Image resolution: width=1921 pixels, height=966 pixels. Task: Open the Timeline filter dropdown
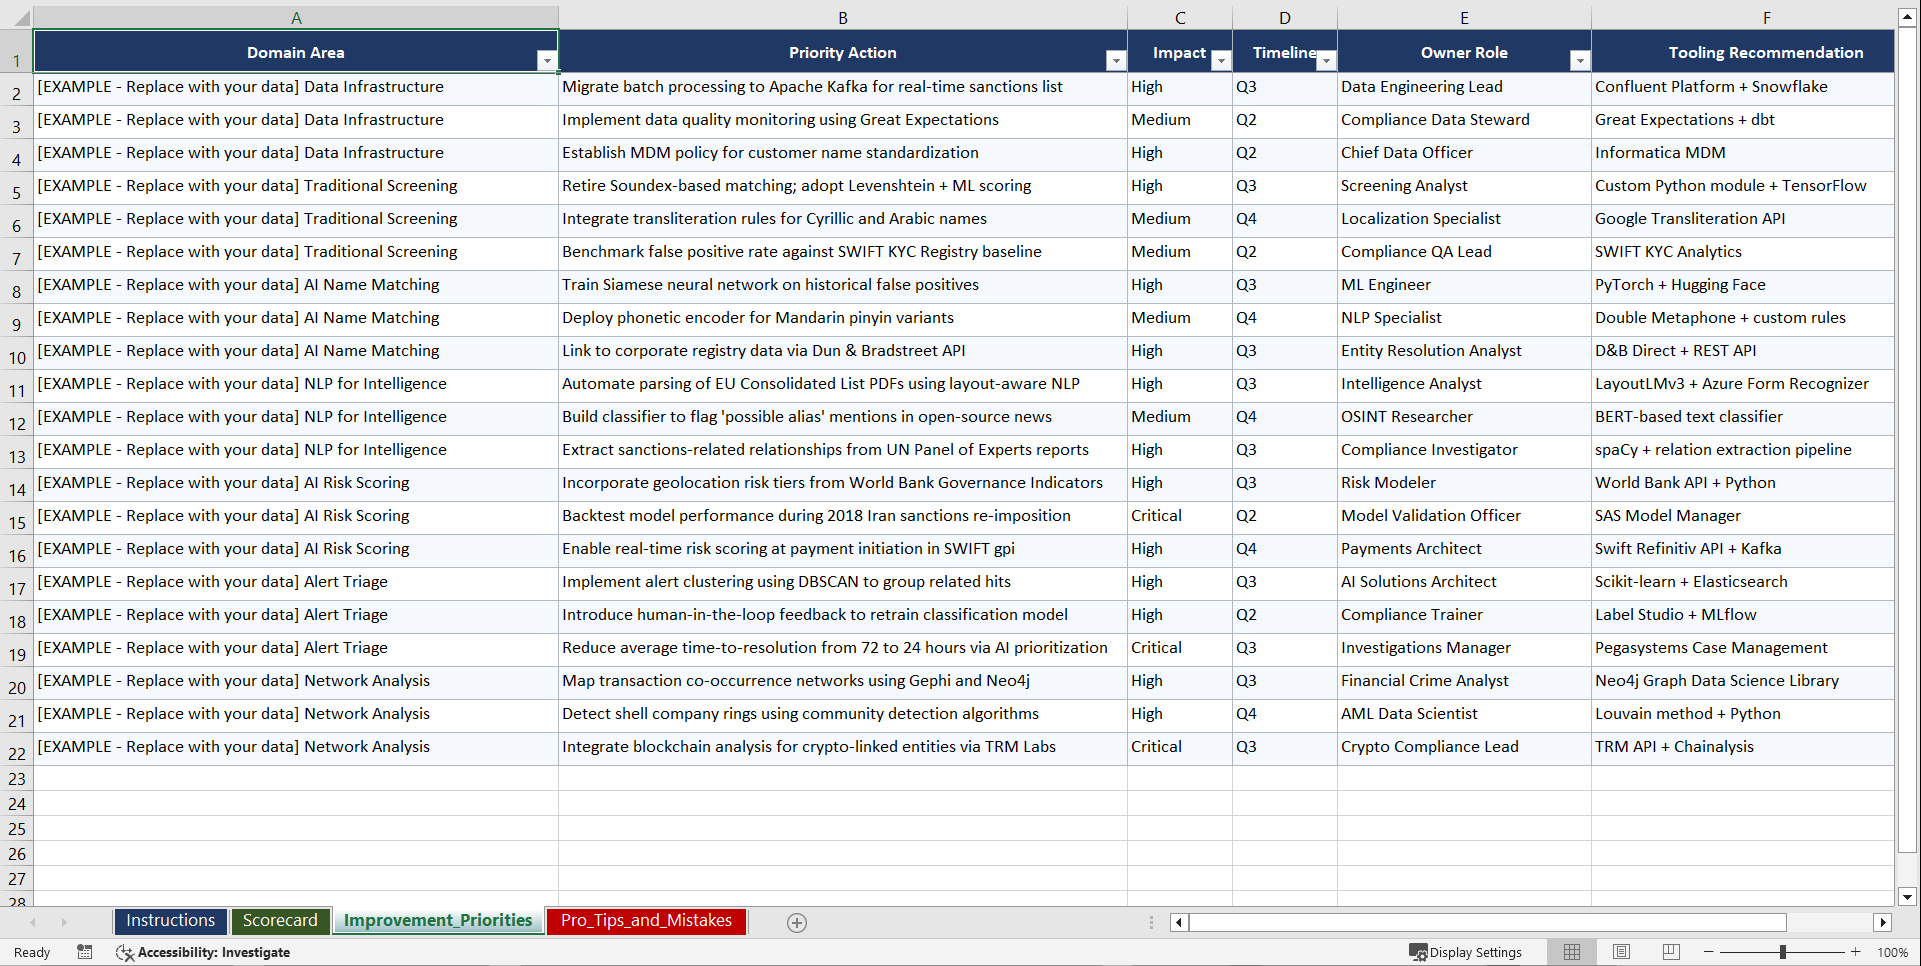[1326, 60]
